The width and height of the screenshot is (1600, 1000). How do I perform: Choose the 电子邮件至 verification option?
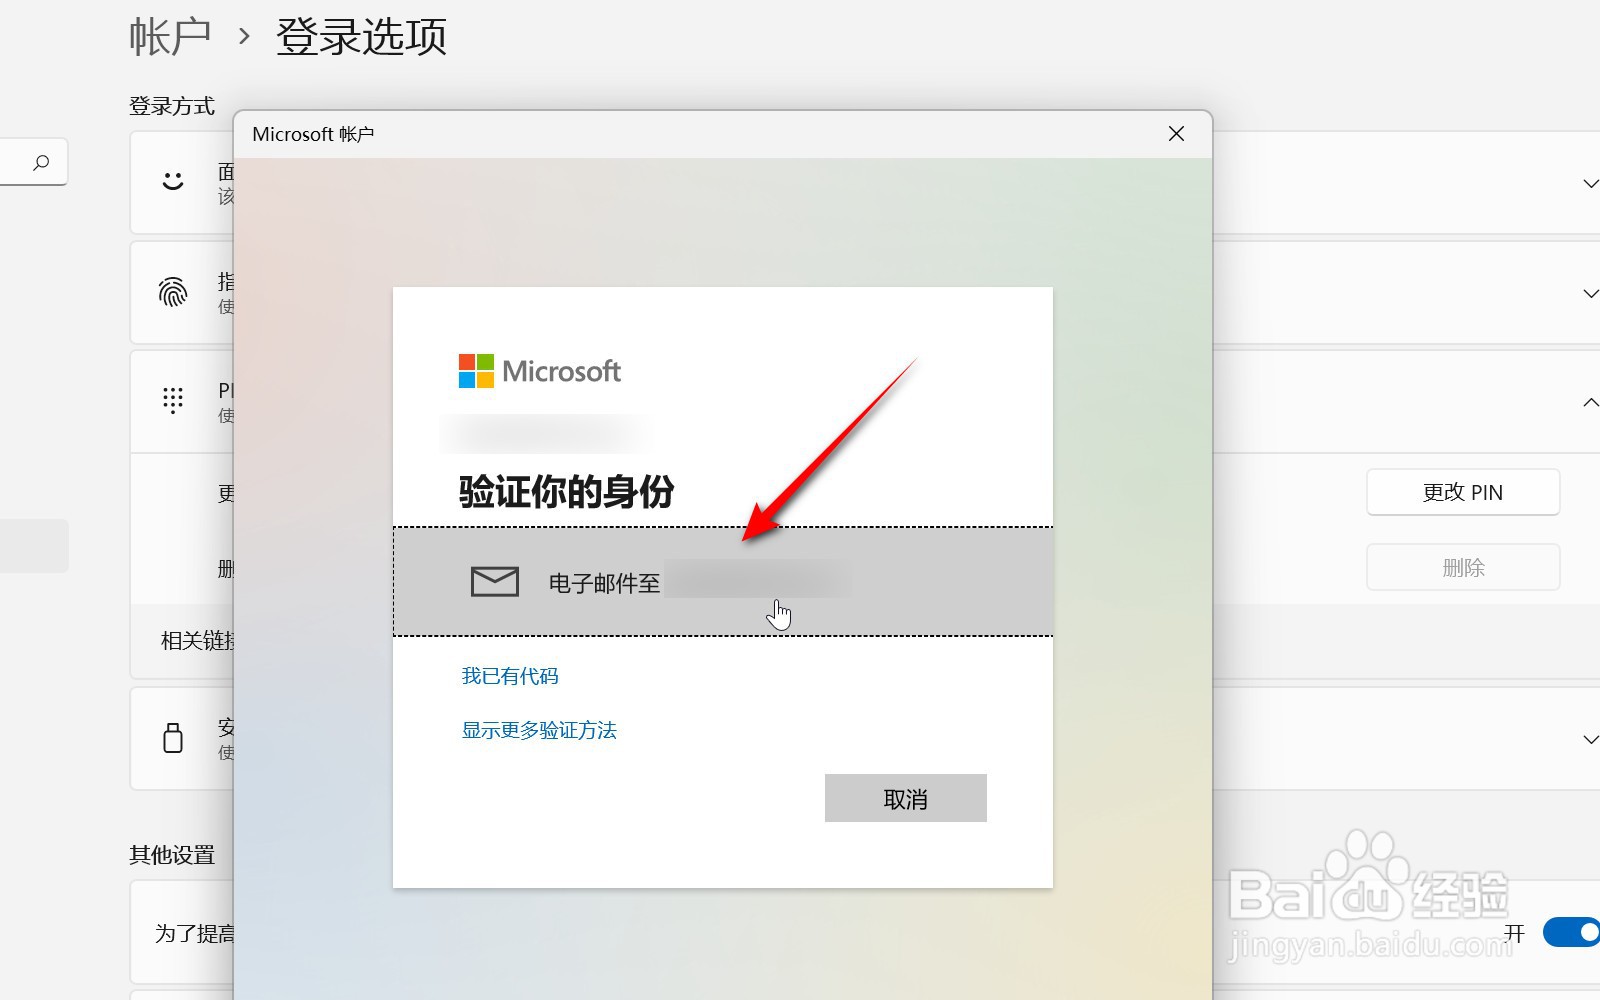(723, 581)
